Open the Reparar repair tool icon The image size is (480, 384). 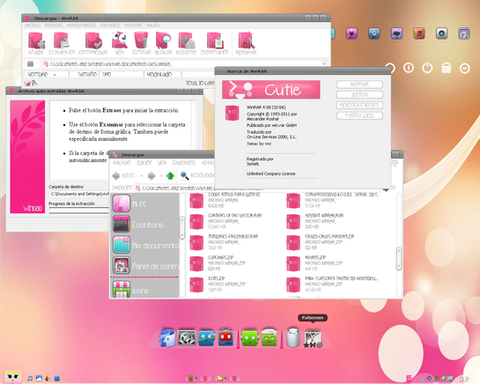(x=246, y=44)
